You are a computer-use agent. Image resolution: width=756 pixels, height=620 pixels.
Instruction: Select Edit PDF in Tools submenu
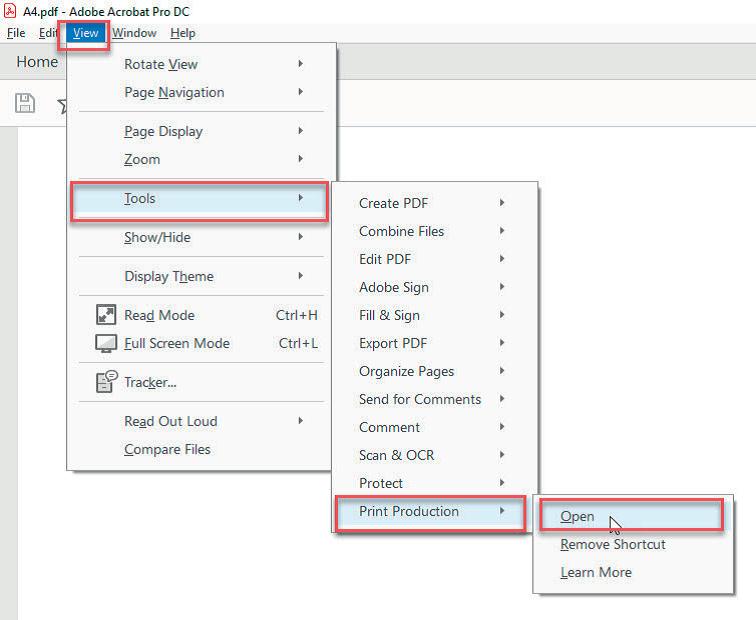click(x=434, y=259)
